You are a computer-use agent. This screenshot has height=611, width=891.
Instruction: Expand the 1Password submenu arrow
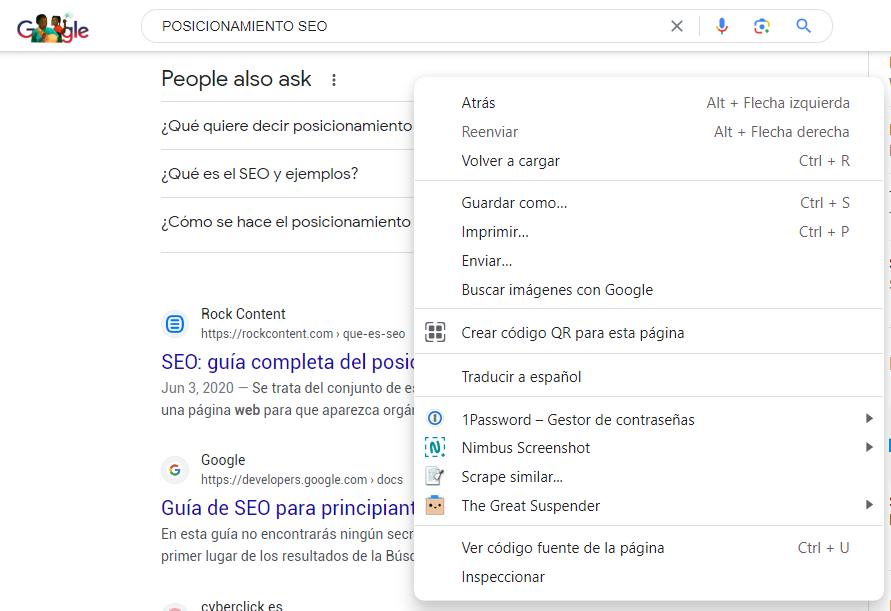[869, 419]
